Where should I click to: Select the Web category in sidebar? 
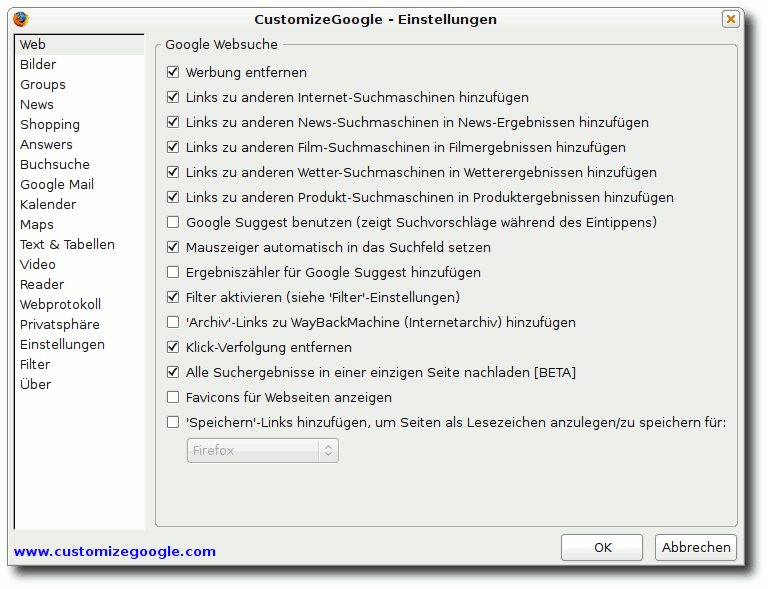[80, 45]
